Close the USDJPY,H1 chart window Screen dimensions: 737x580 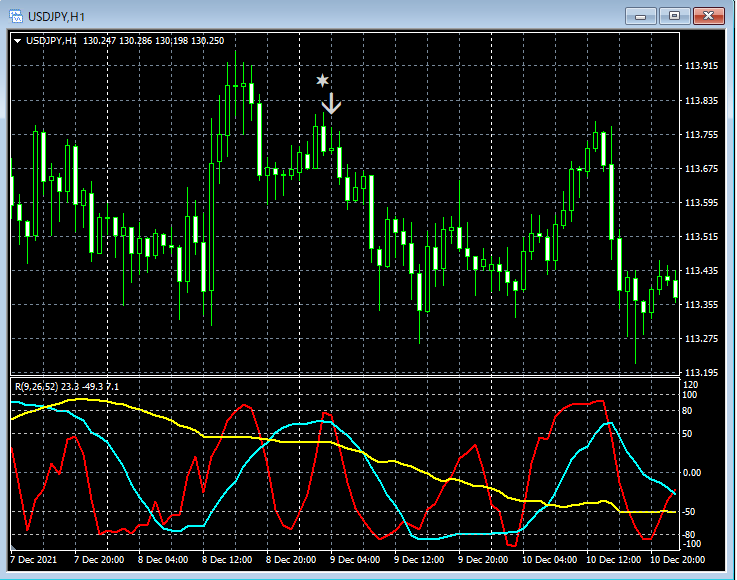tap(709, 16)
